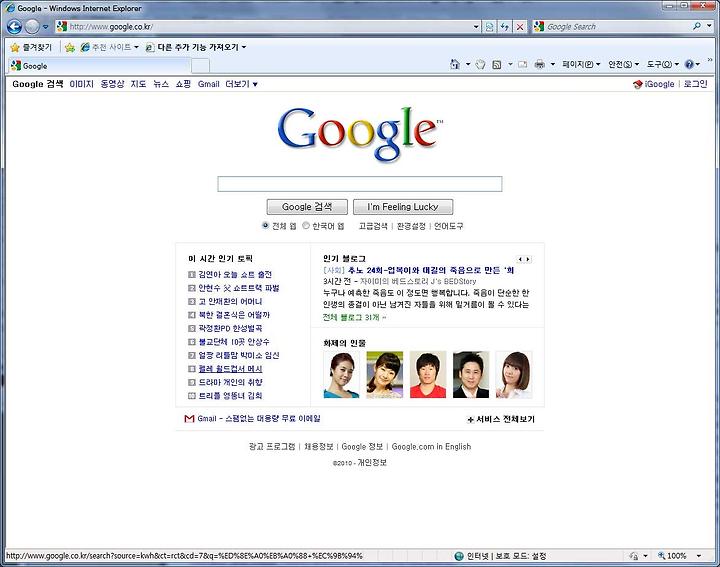Expand the address bar history dropdown
The image size is (720, 567).
click(x=476, y=27)
